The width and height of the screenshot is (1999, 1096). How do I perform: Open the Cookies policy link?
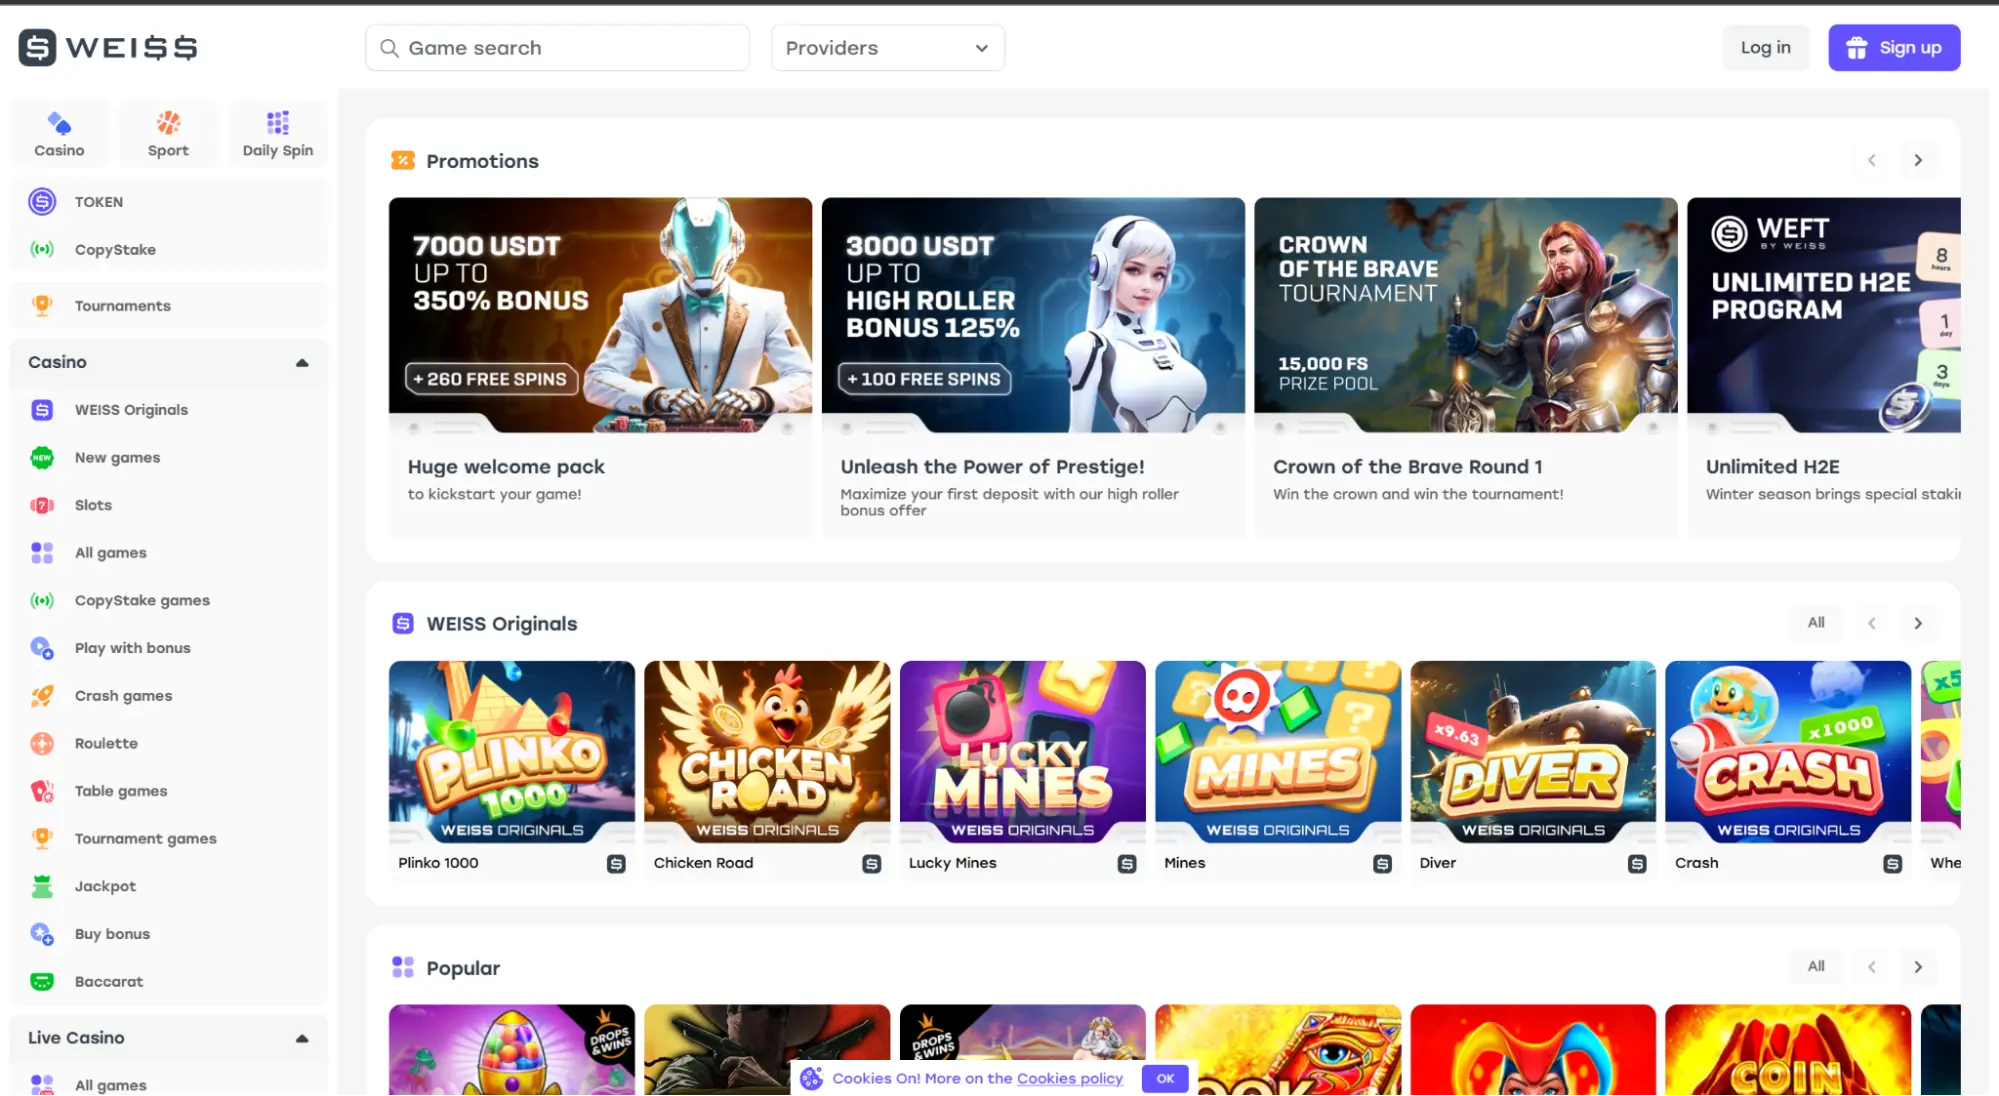coord(1069,1079)
